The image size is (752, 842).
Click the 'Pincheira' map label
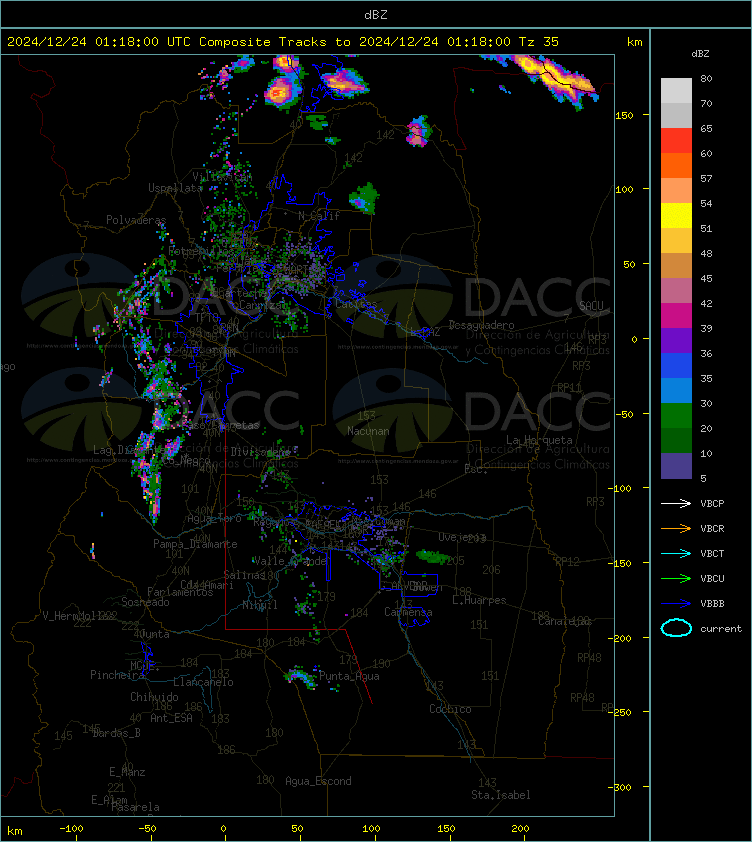117,675
